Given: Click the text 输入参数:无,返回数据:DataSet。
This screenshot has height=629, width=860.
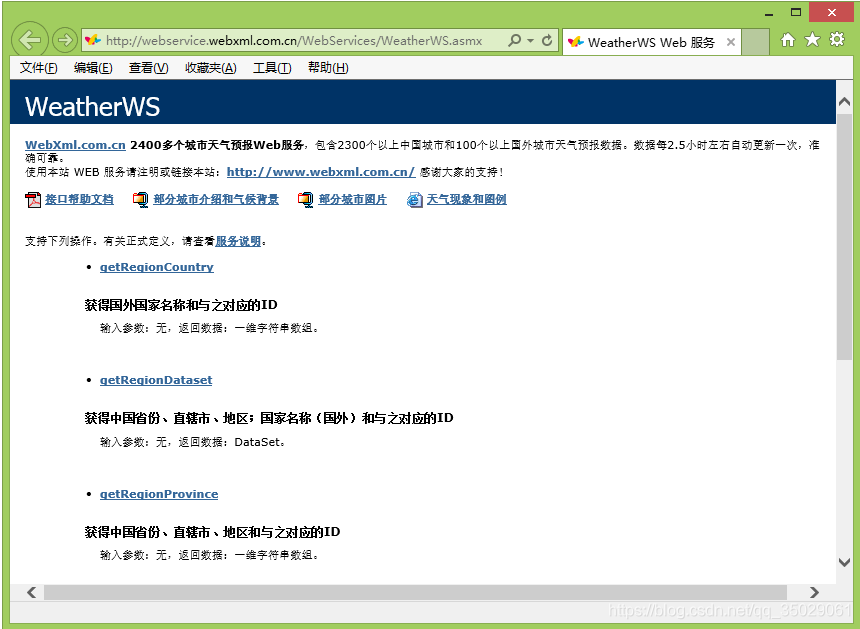Looking at the screenshot, I should [193, 442].
